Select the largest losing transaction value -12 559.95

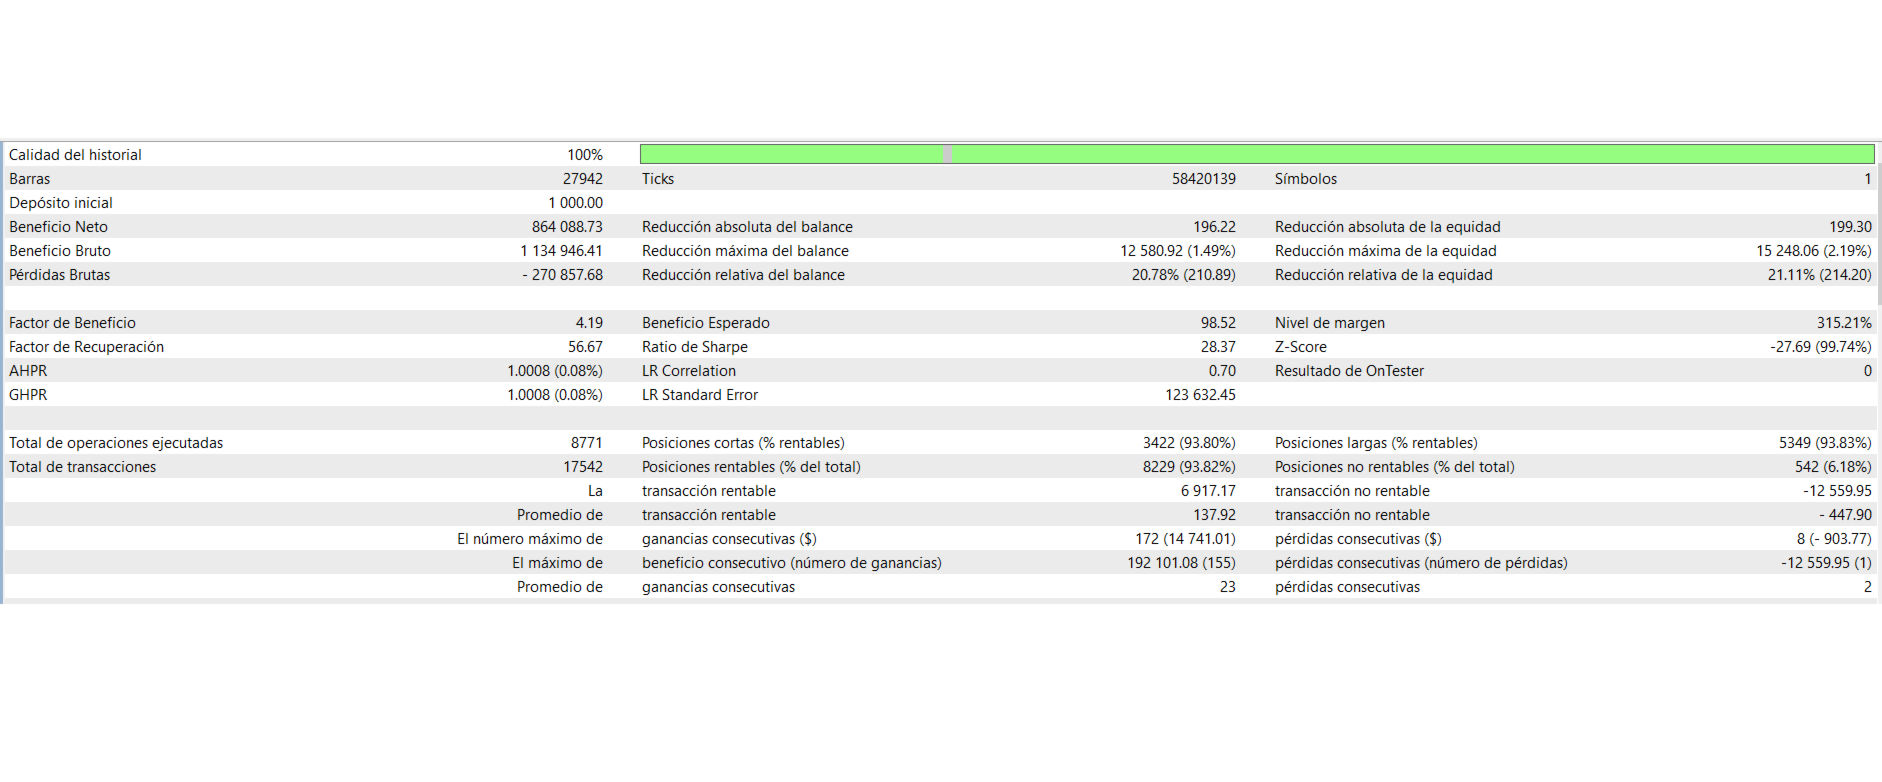point(1837,491)
